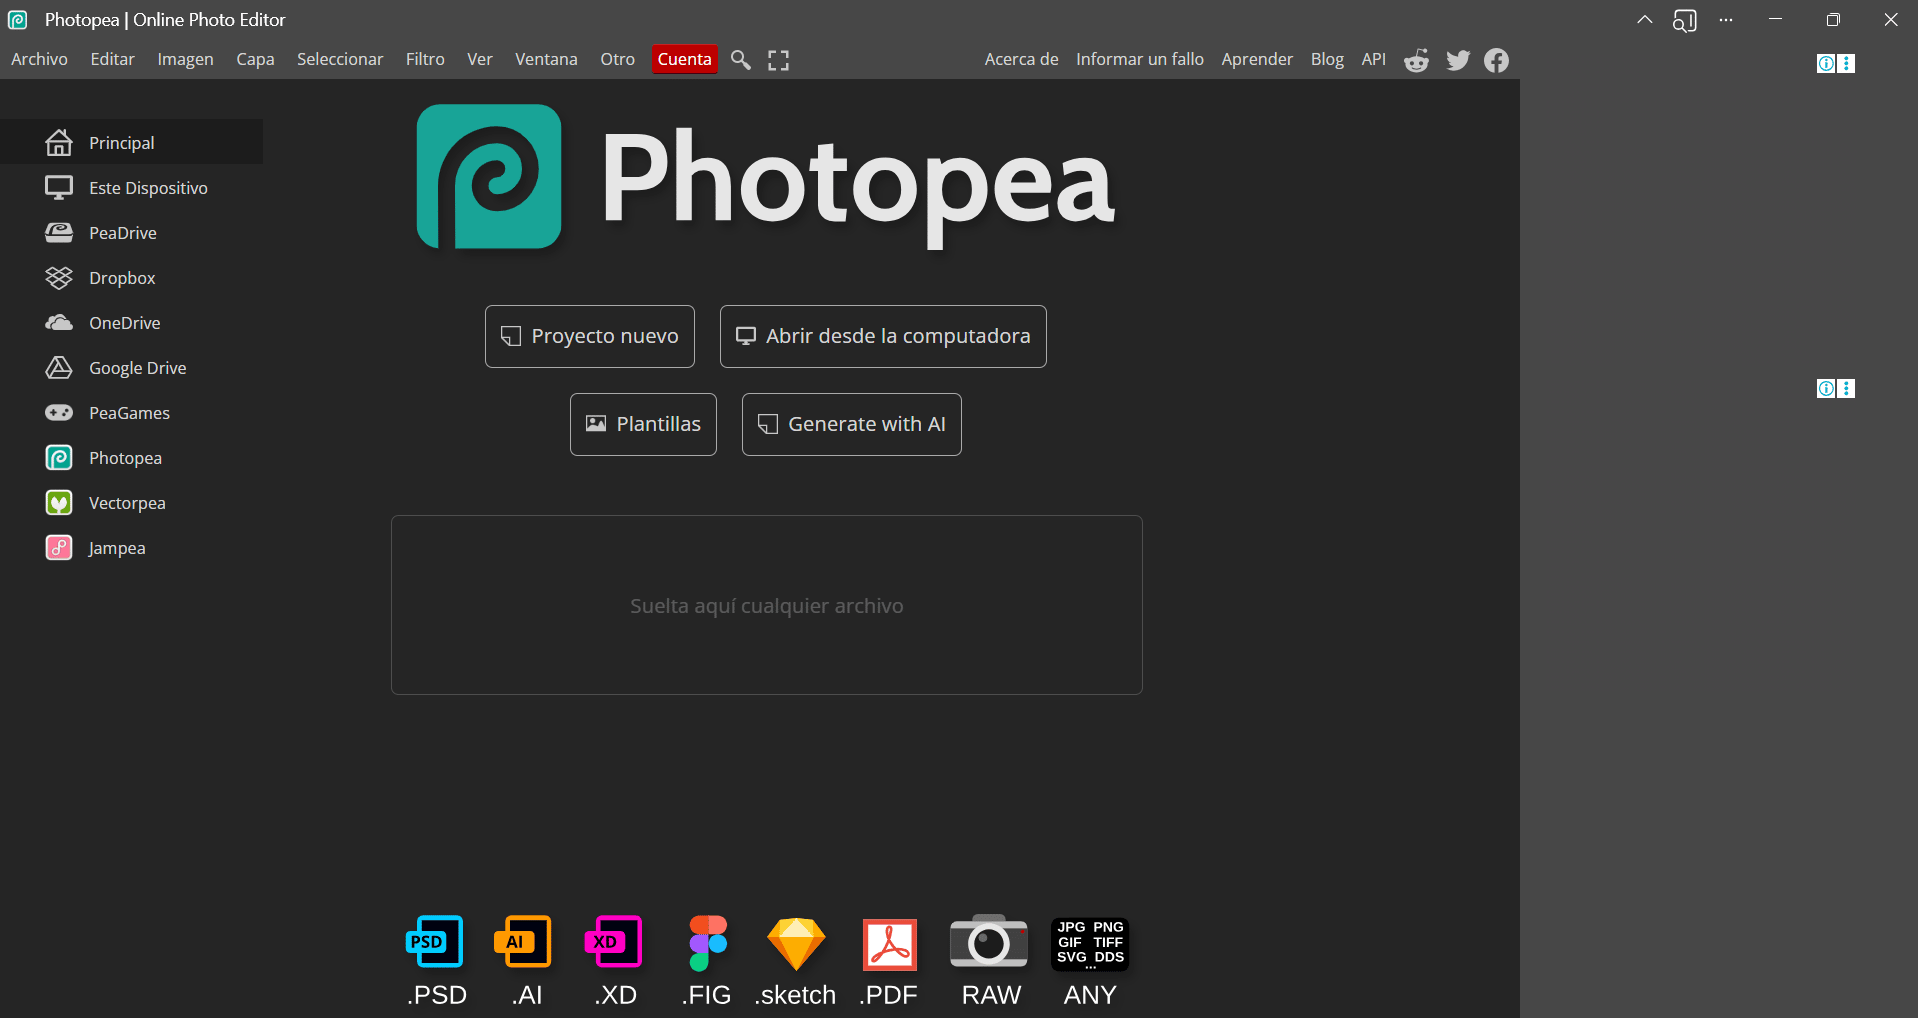The width and height of the screenshot is (1918, 1018).
Task: Select the .FIG Figma format icon
Action: coord(707,943)
